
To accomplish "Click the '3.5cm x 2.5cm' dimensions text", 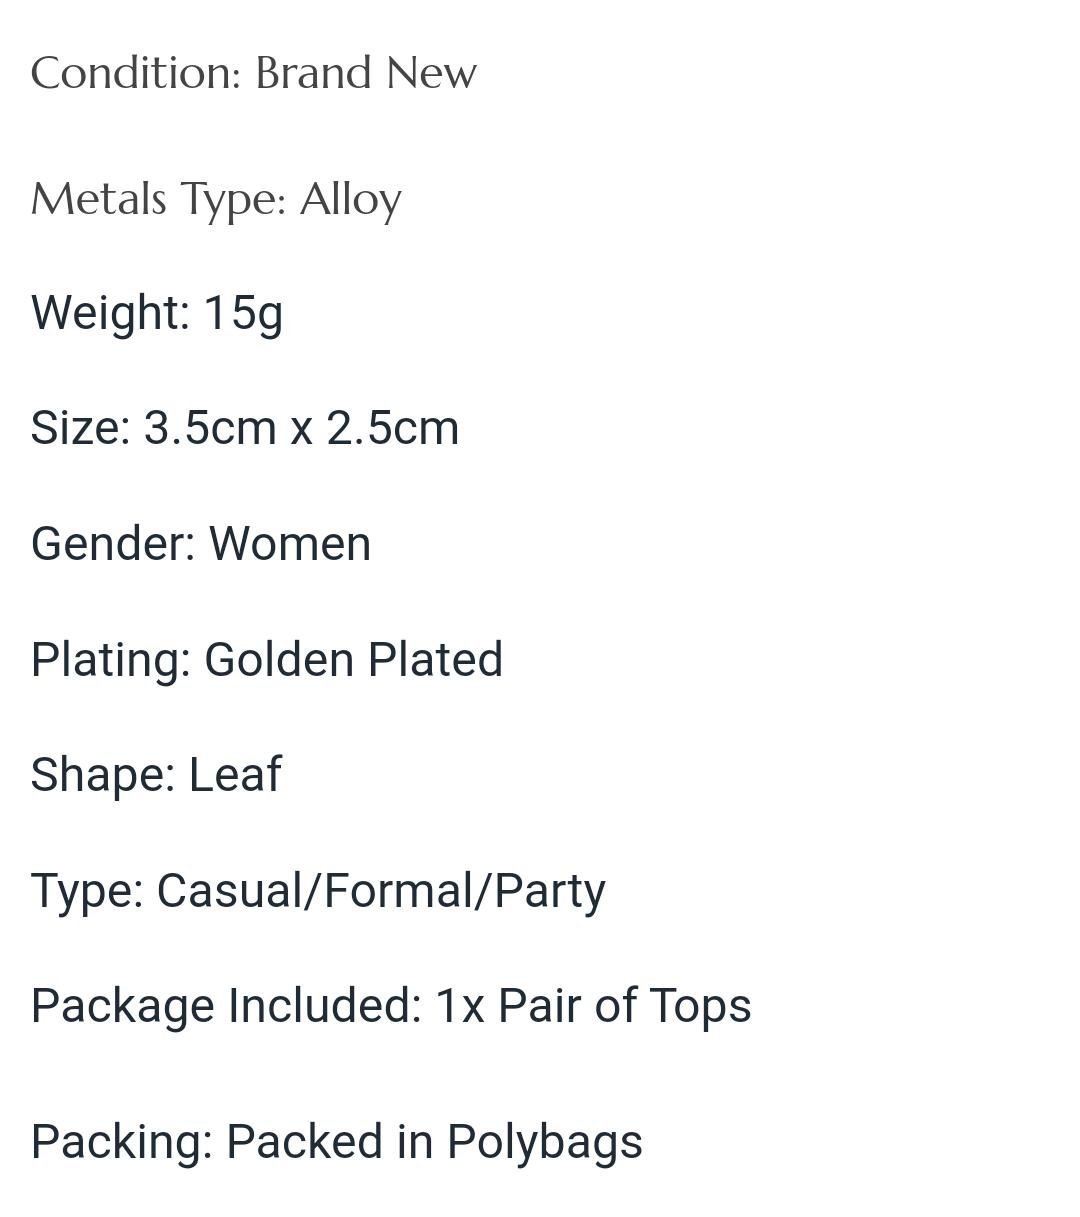I will (x=301, y=428).
